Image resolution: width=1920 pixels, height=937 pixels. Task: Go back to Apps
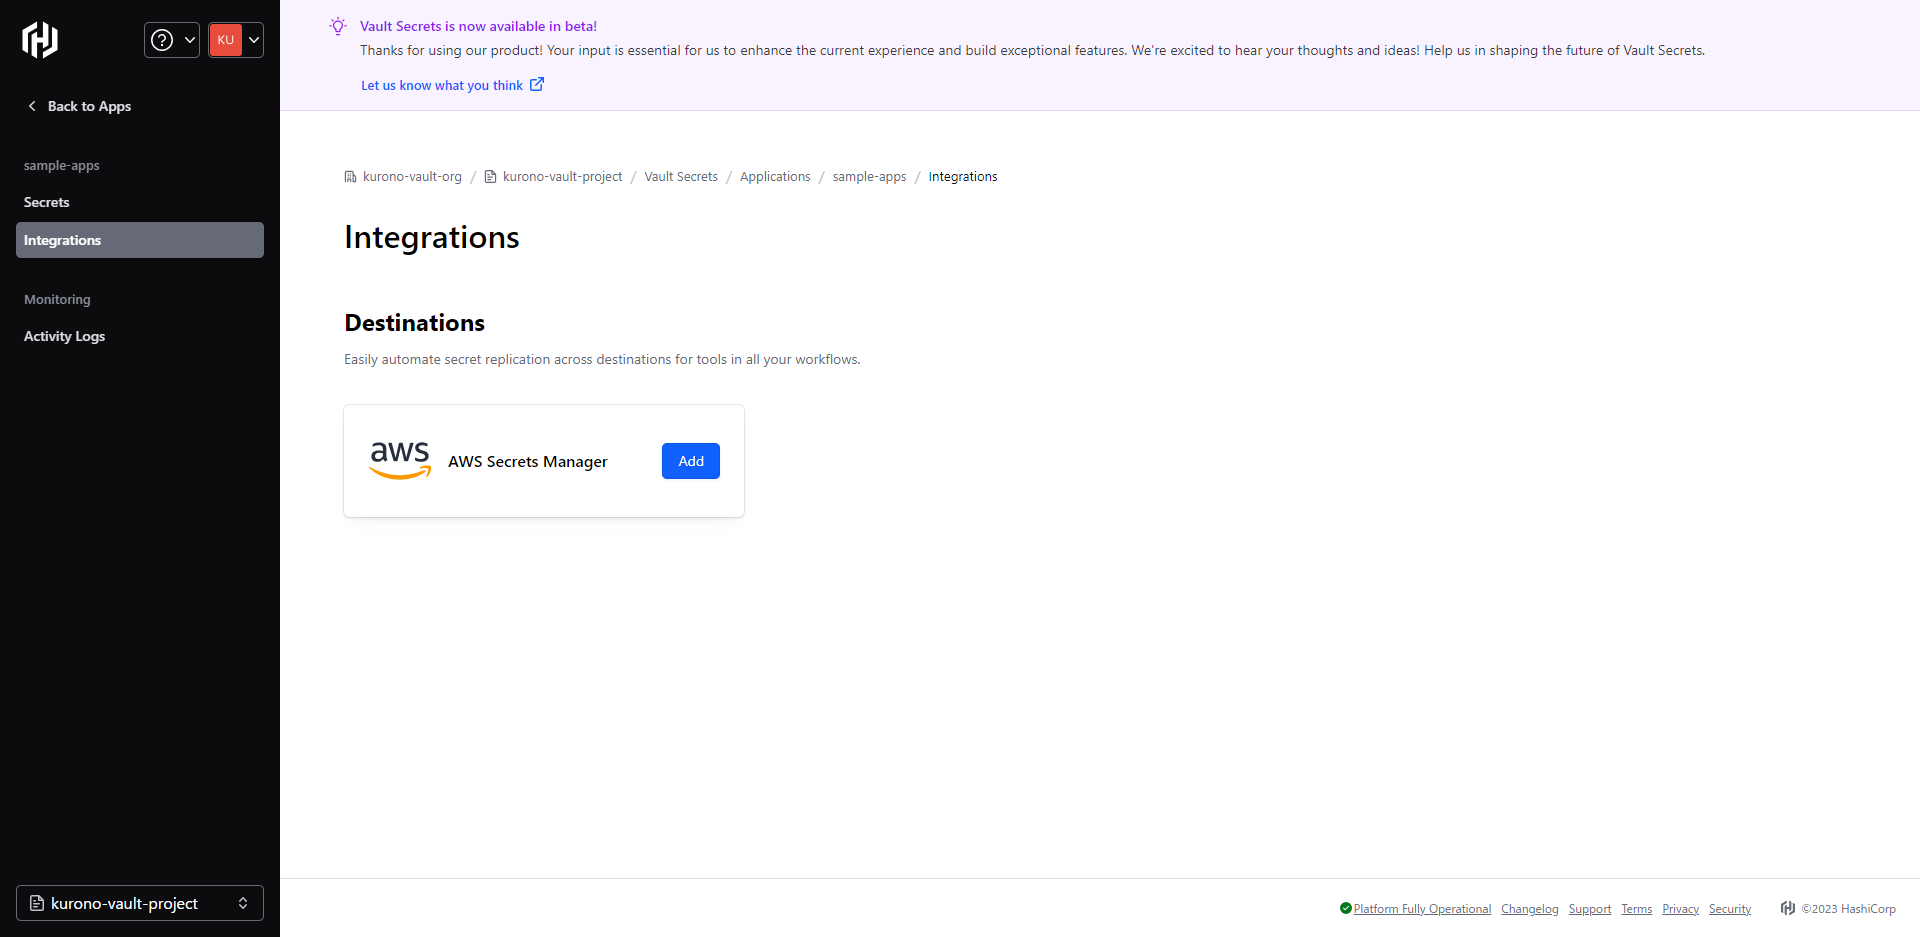tap(79, 106)
